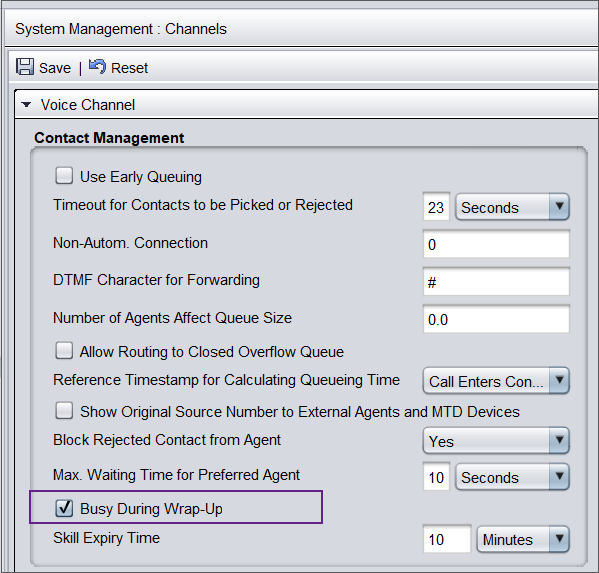Enable the Use Early Queuing checkbox

coord(64,176)
